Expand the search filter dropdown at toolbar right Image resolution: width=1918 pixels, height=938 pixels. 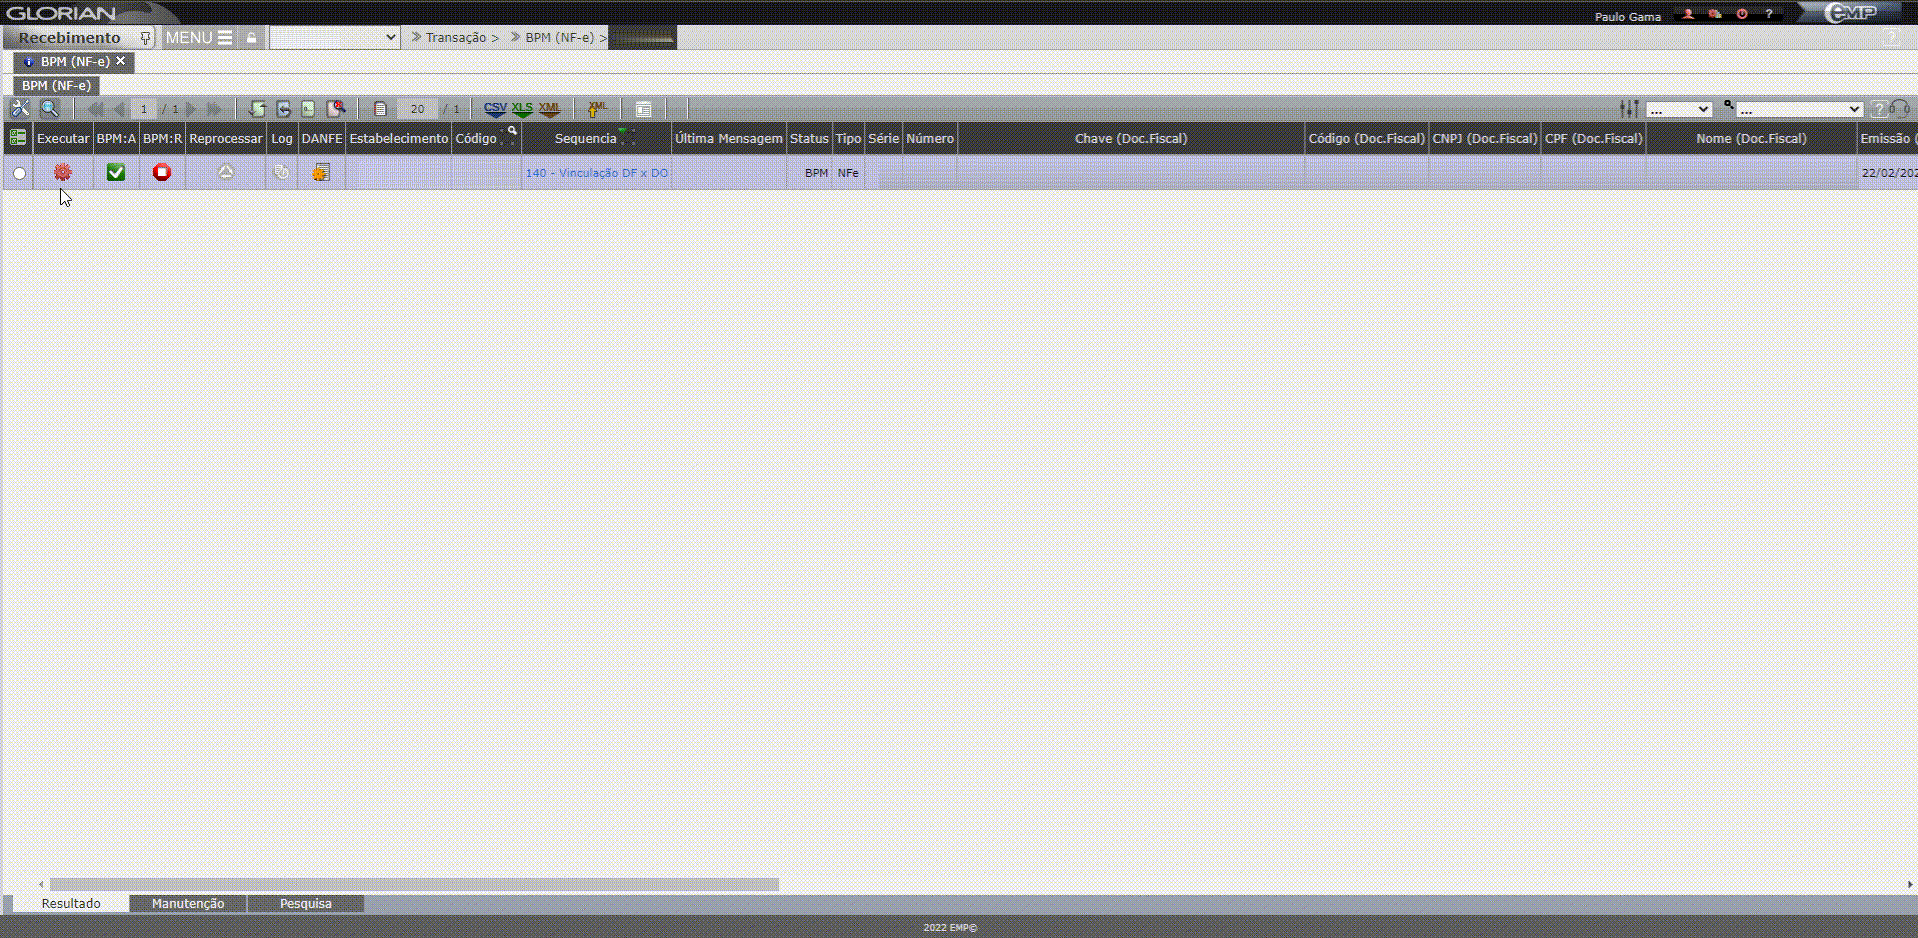pos(1799,109)
